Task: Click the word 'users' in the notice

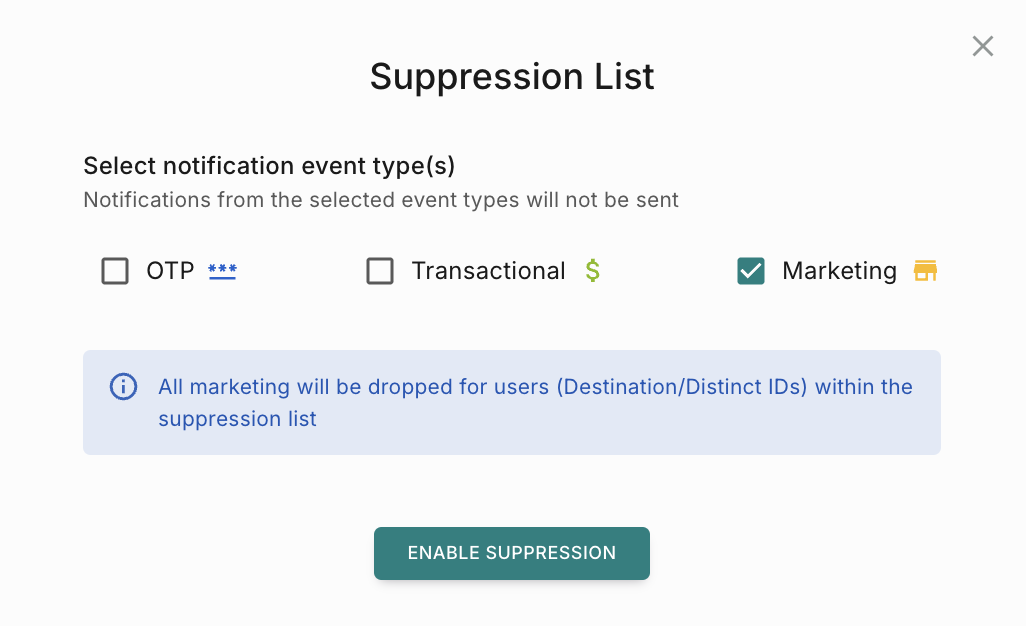Action: [522, 387]
